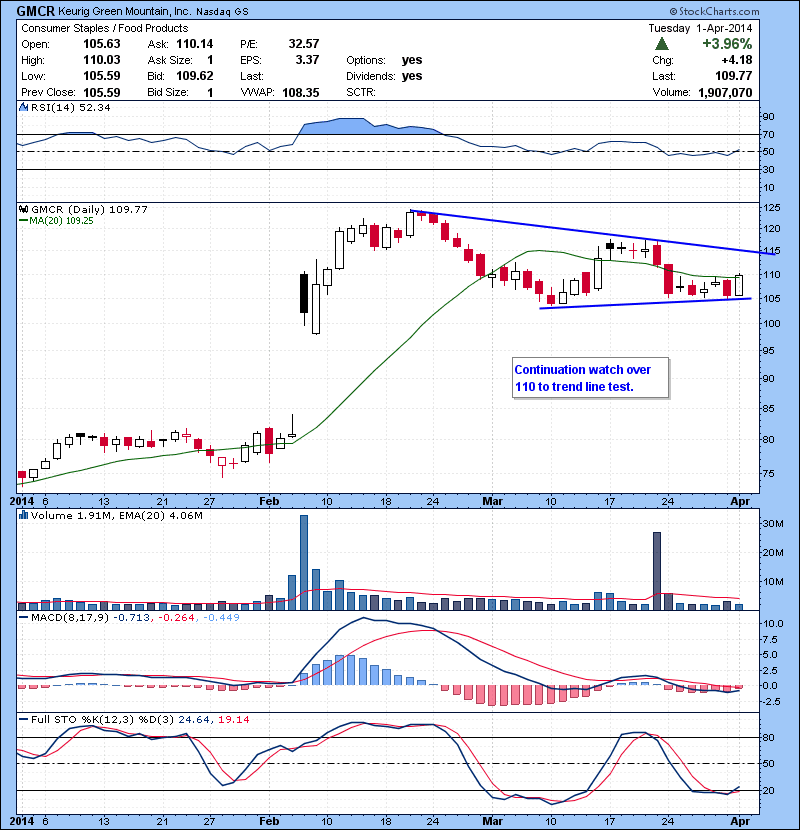The width and height of the screenshot is (800, 830).
Task: Click the Volume 1.91M, EMA(20) 4.06M label
Action: [x=116, y=515]
